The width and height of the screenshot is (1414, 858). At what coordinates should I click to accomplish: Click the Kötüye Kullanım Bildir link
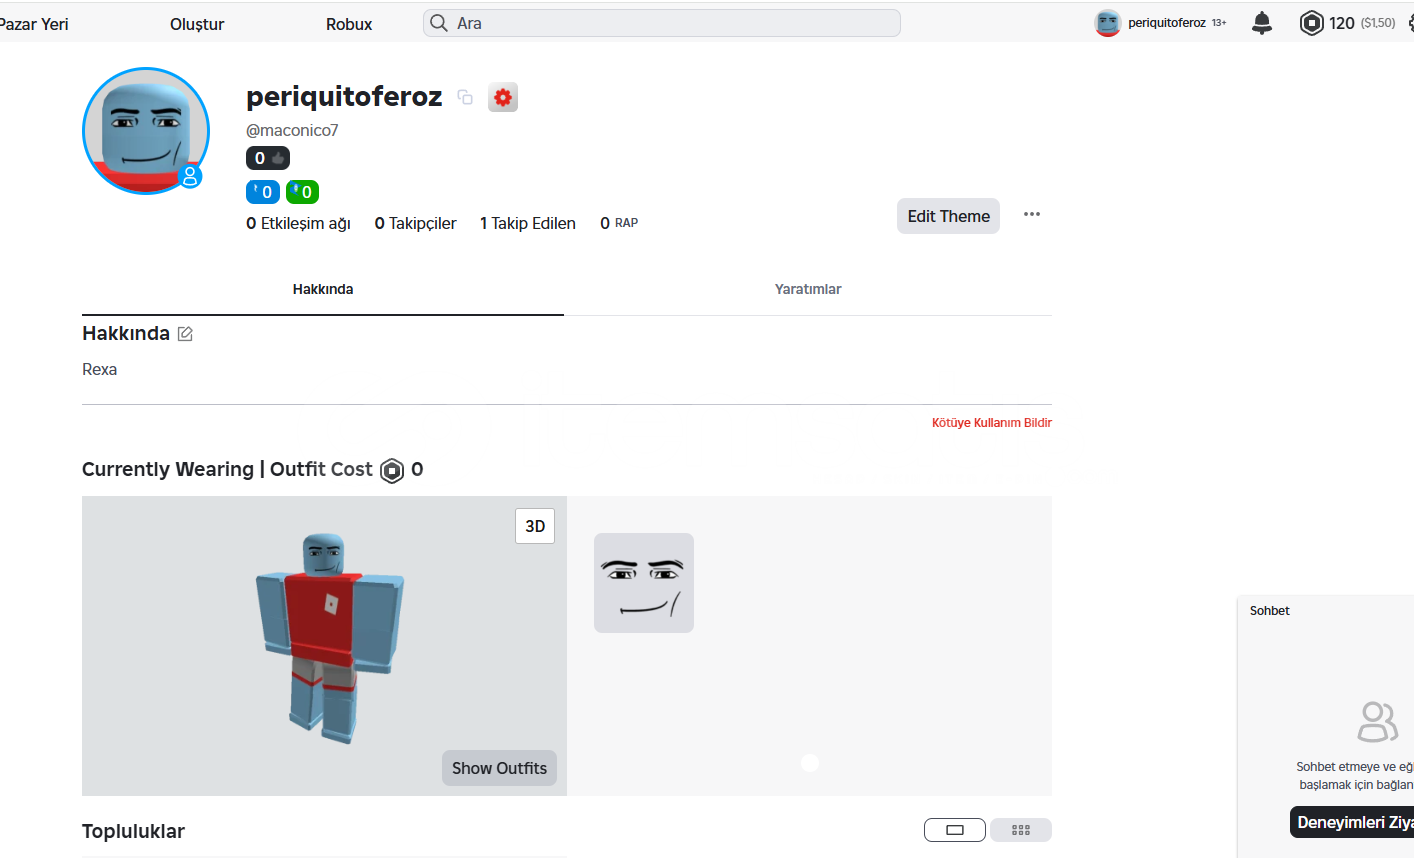pyautogui.click(x=991, y=423)
